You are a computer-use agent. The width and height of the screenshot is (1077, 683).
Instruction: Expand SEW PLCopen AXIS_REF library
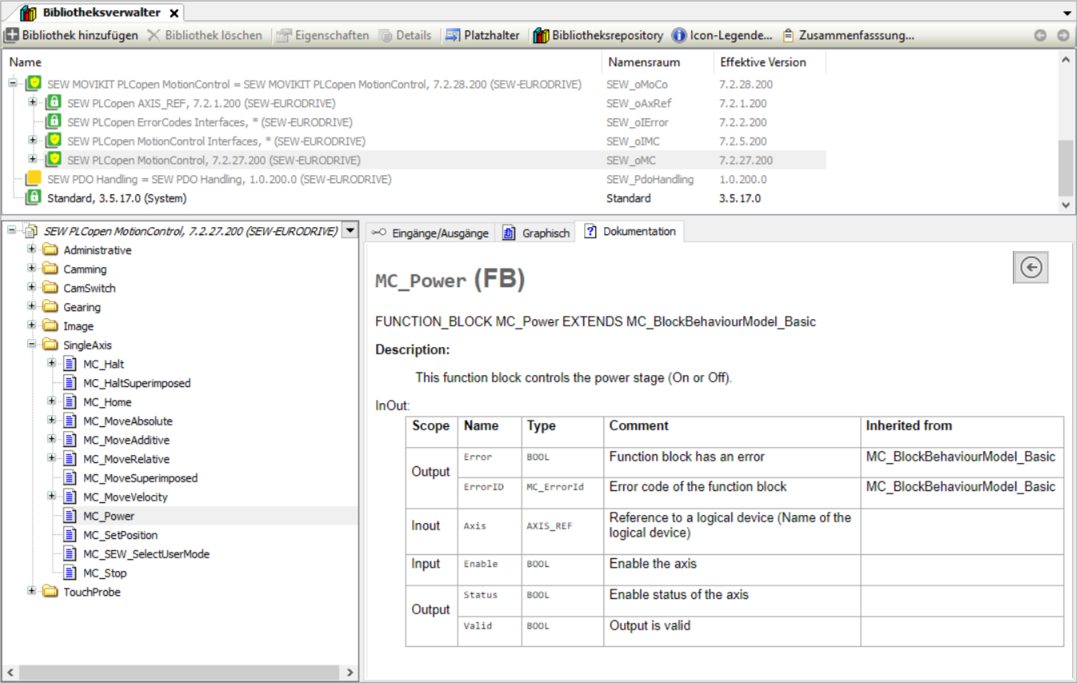[33, 103]
